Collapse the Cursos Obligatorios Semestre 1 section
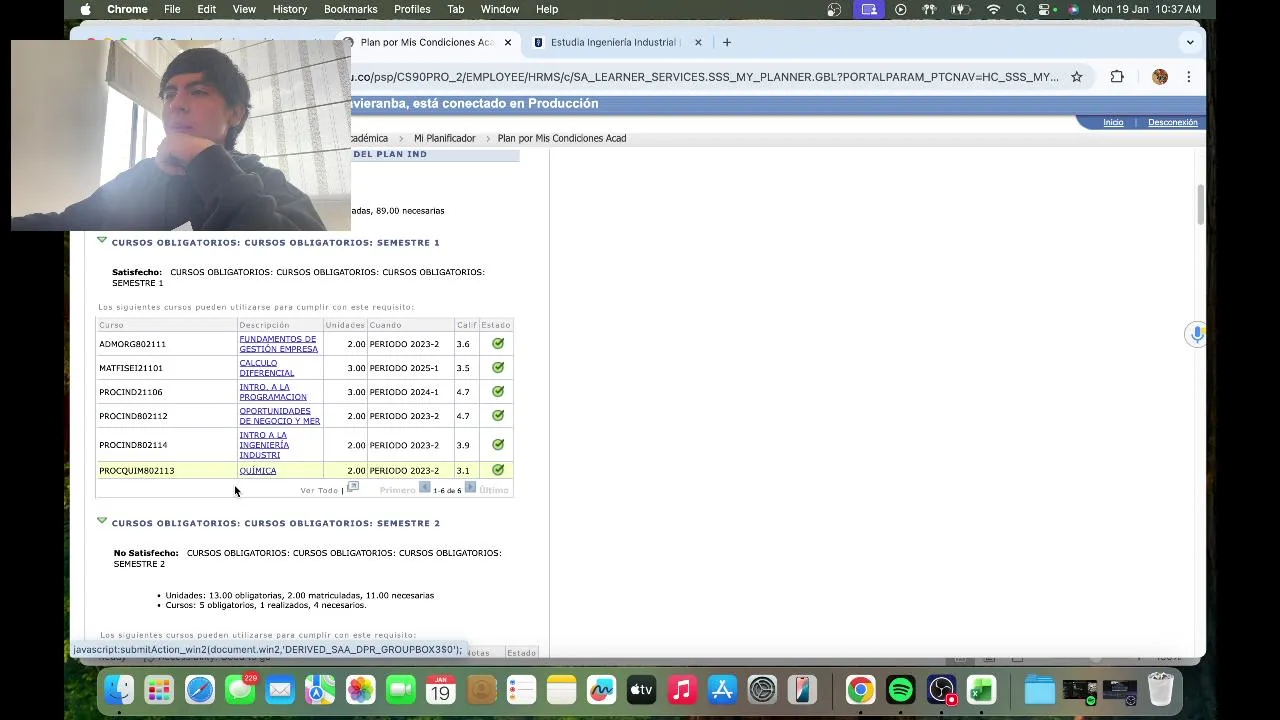This screenshot has height=720, width=1280. pyautogui.click(x=102, y=241)
